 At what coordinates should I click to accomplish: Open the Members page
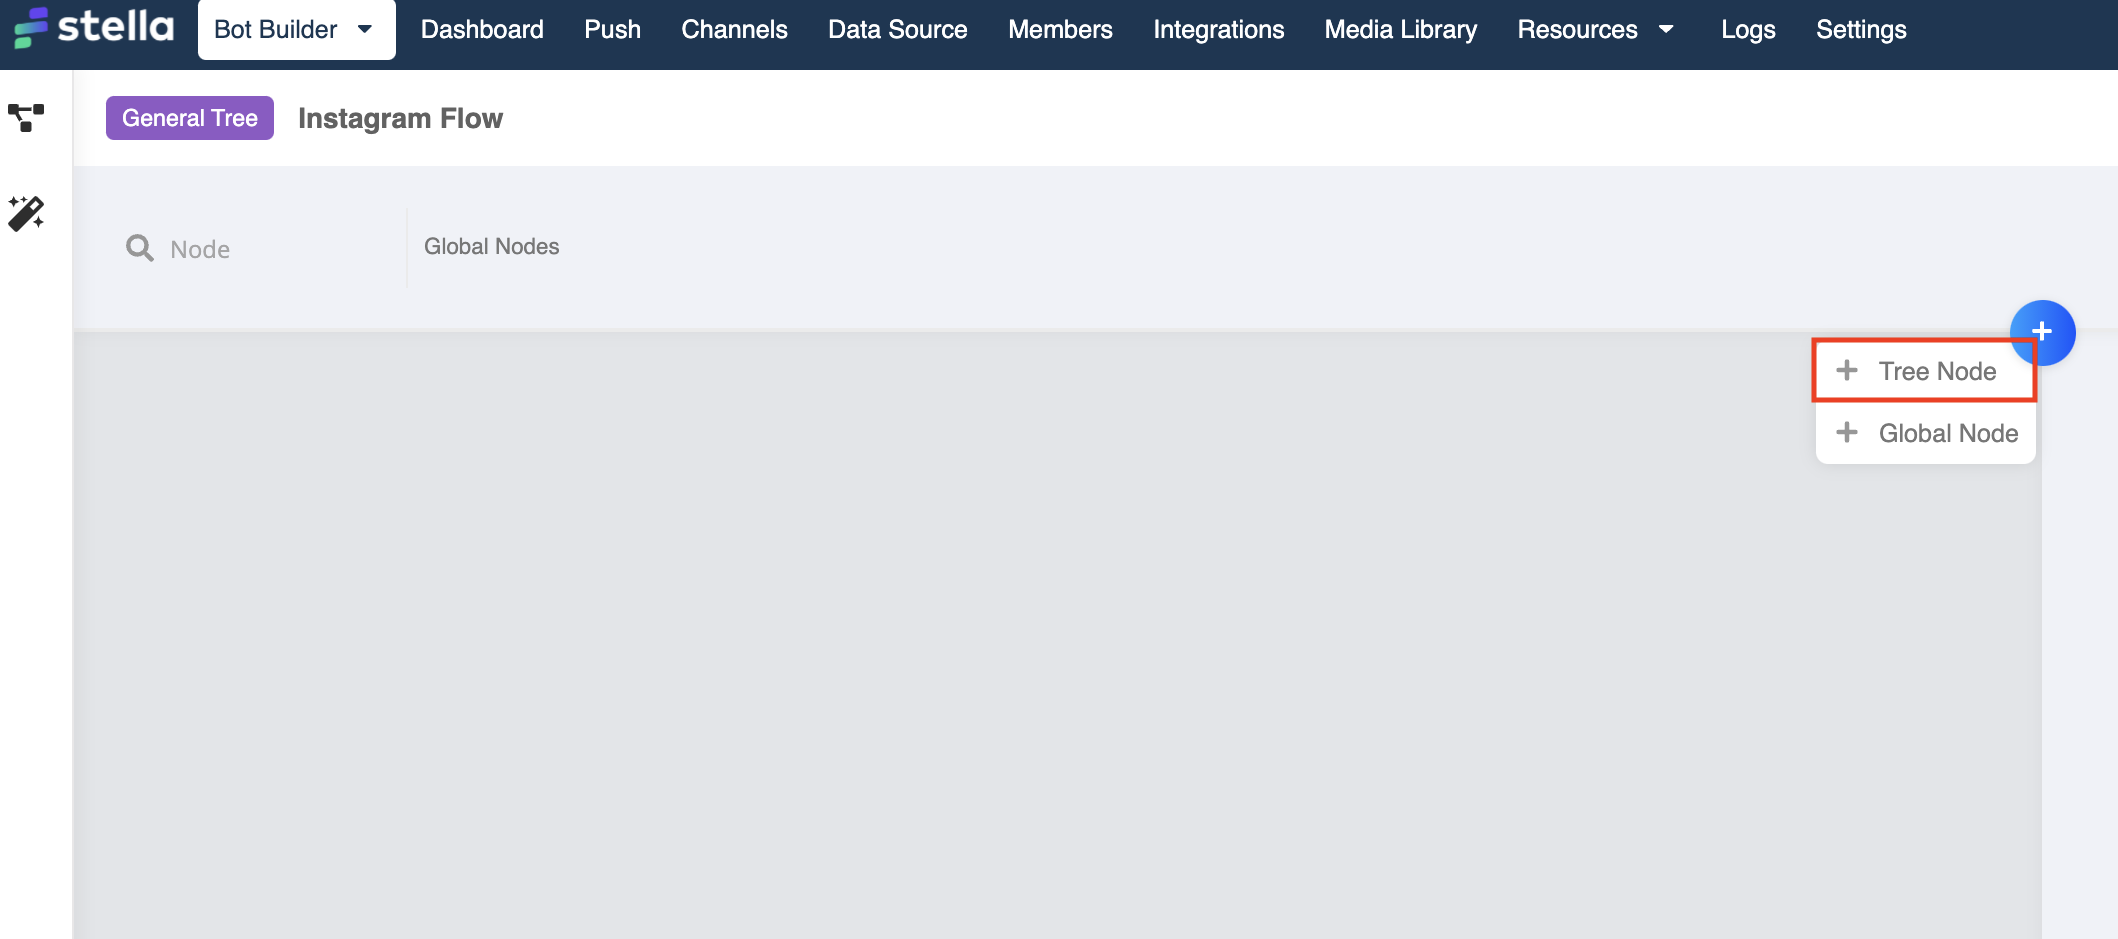[1060, 29]
